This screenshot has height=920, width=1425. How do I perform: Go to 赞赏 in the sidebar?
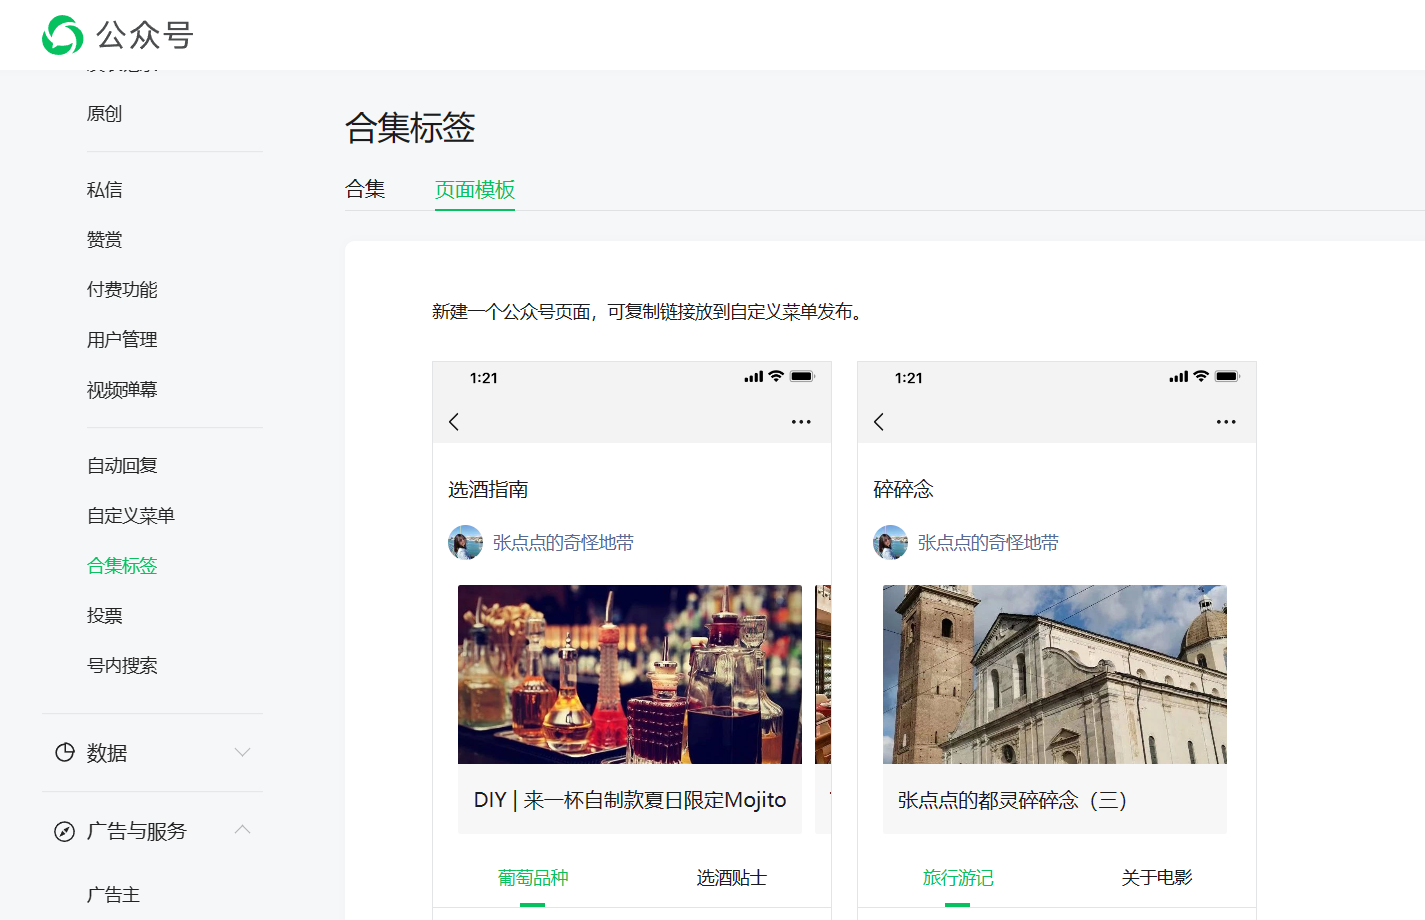[x=105, y=240]
